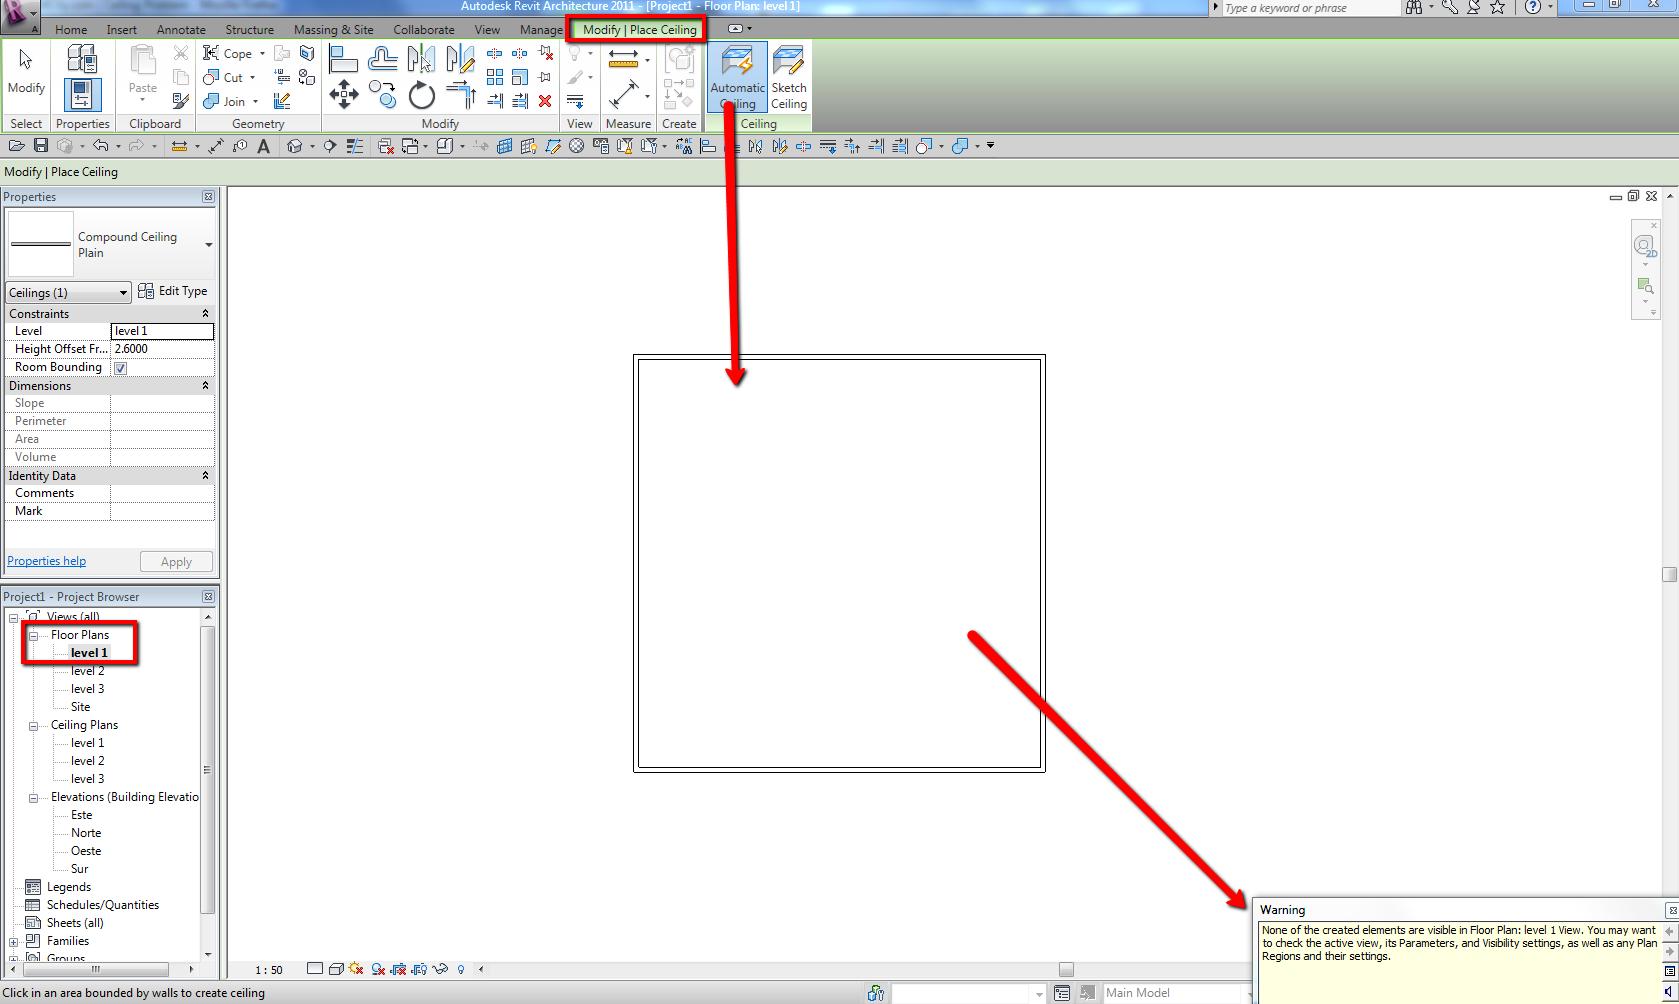The width and height of the screenshot is (1679, 1004).
Task: Open level 2 under Floor Plans
Action: 88,671
